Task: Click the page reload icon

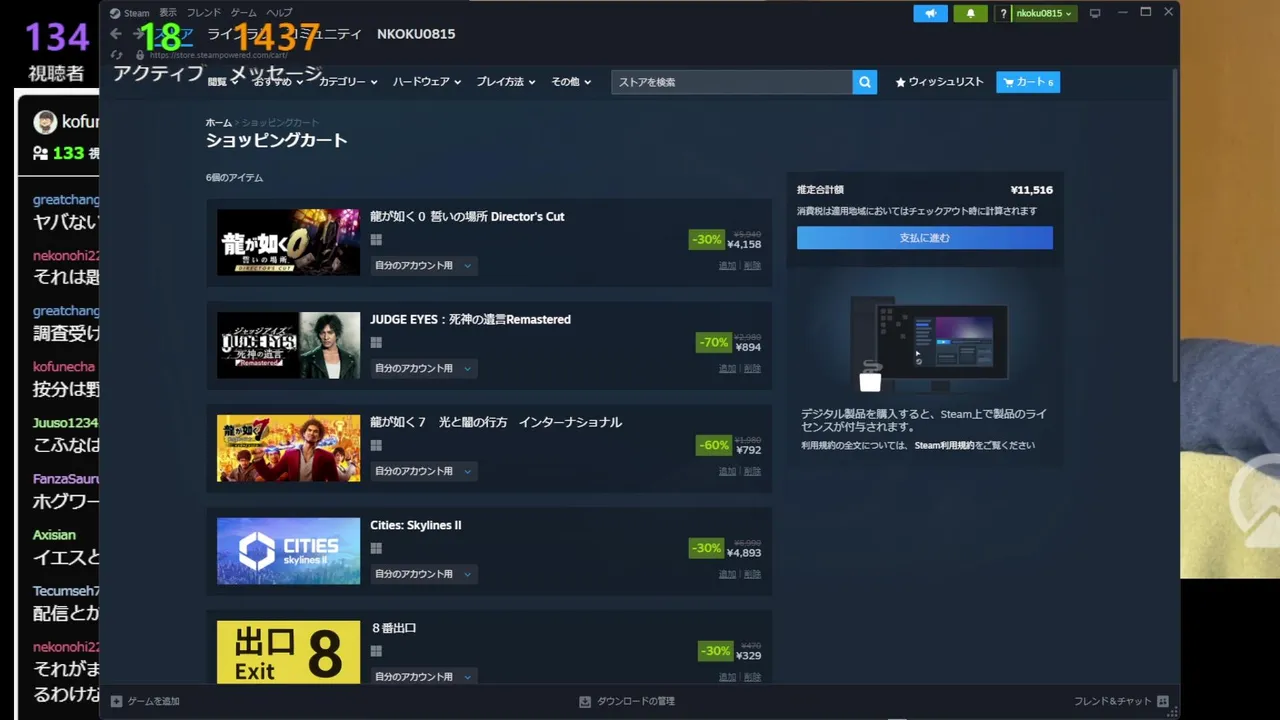Action: tap(117, 55)
